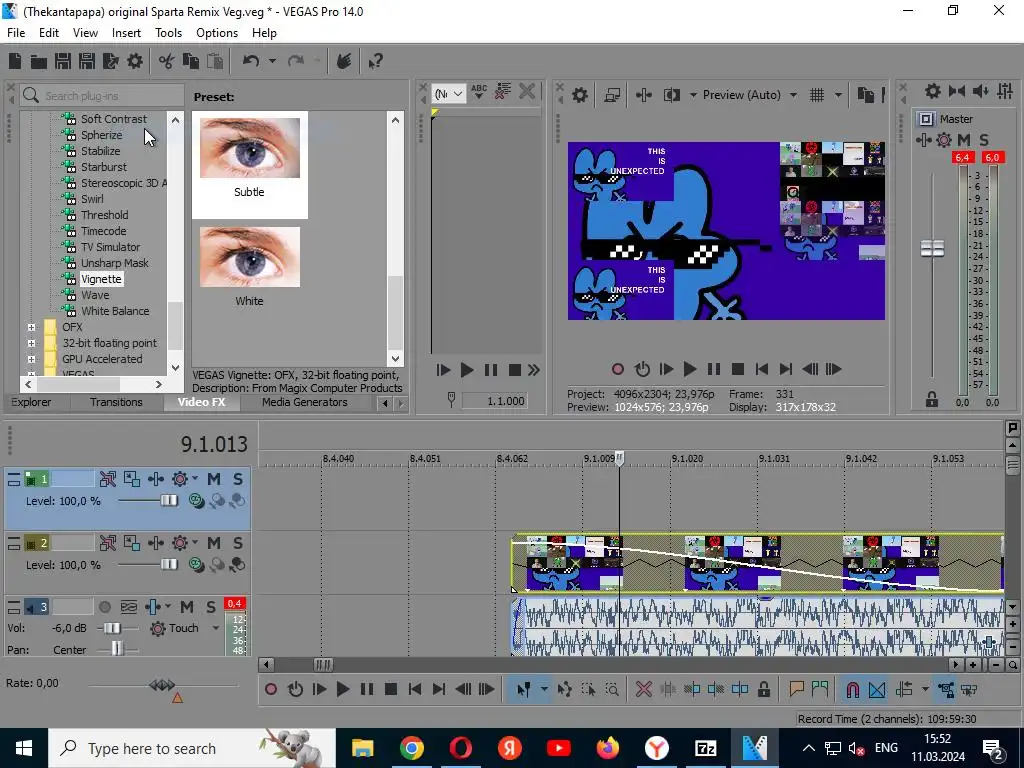
Task: Open Split Screen View icon in preview
Action: (671, 95)
